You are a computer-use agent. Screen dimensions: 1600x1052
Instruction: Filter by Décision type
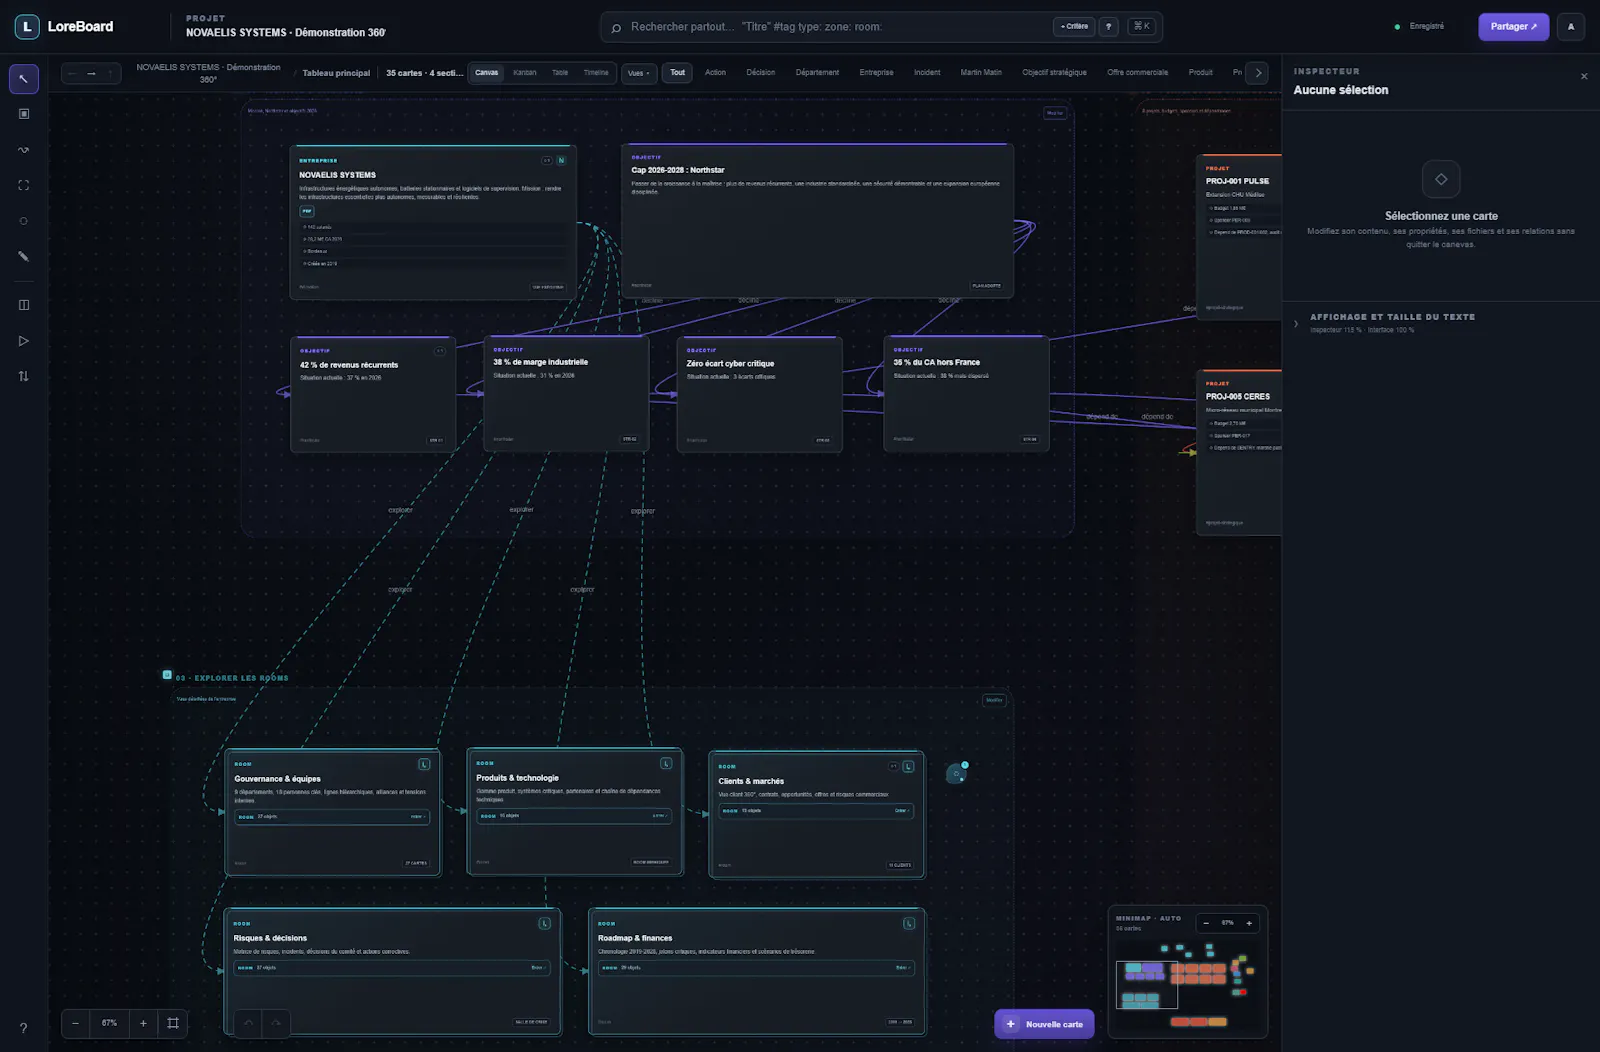(761, 73)
